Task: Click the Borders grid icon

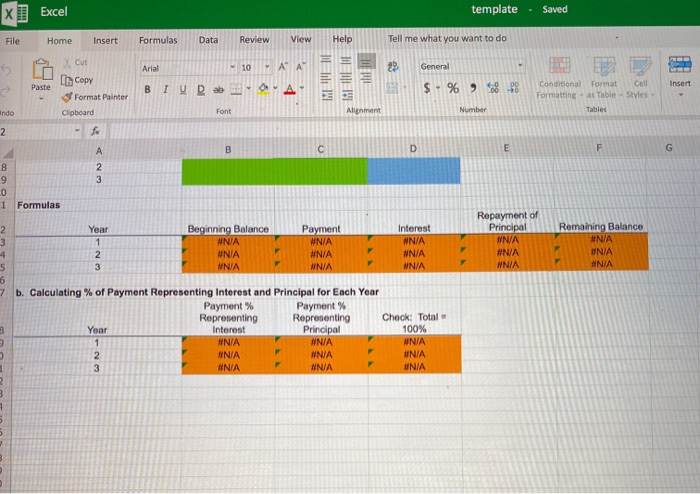Action: pyautogui.click(x=236, y=89)
